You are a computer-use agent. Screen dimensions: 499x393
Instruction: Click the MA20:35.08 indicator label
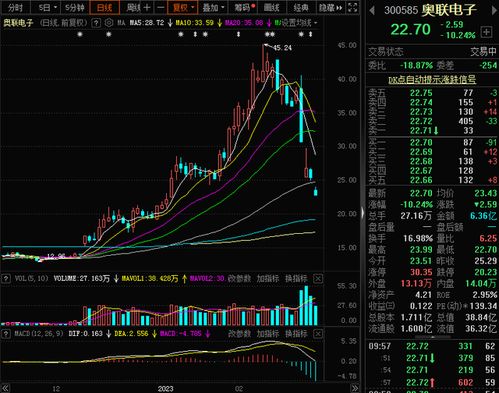pos(244,23)
